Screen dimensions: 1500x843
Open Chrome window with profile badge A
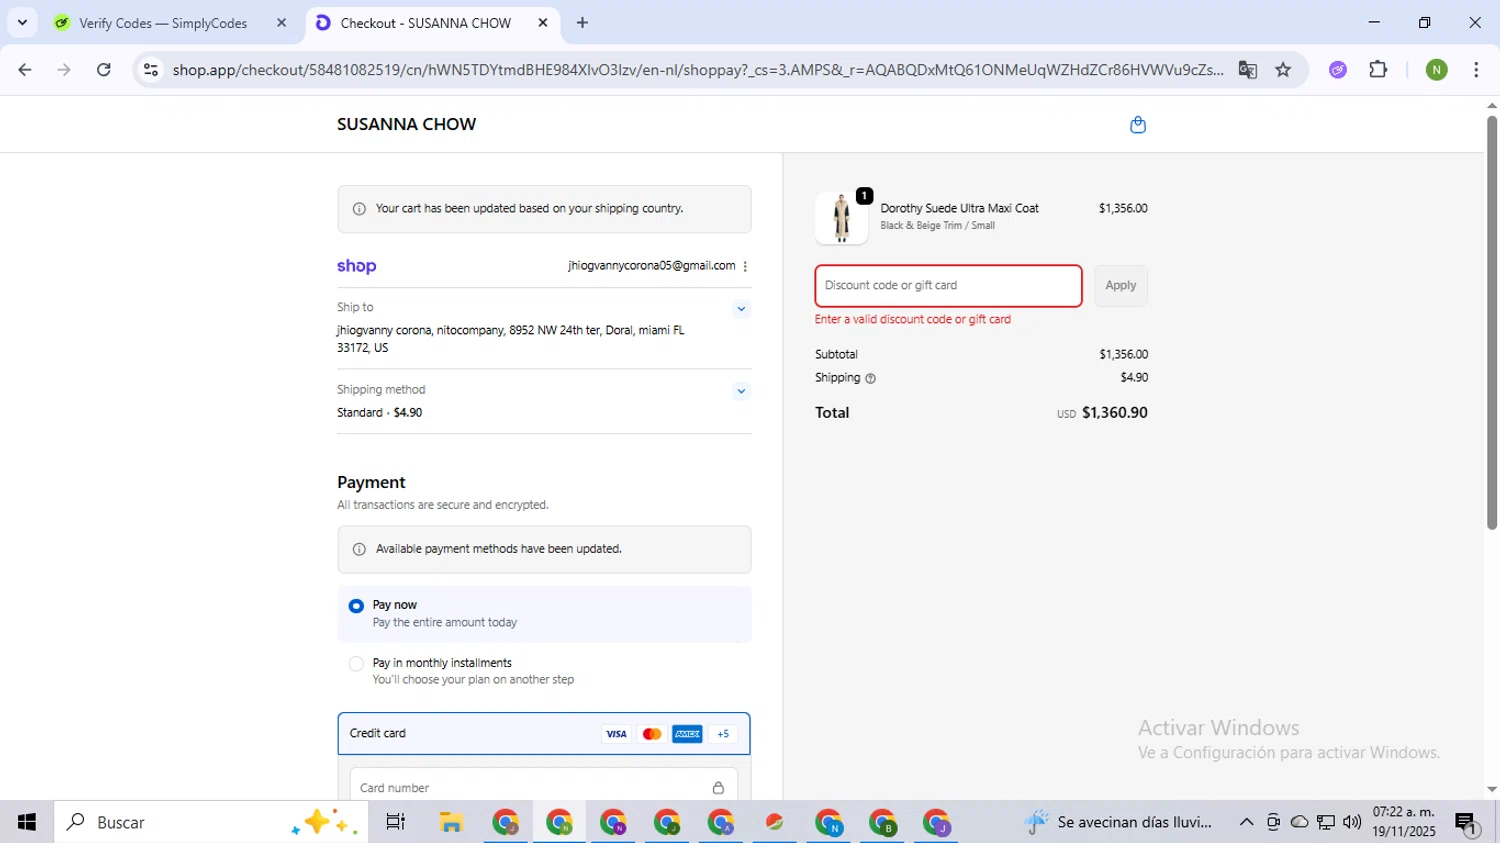[x=721, y=822]
